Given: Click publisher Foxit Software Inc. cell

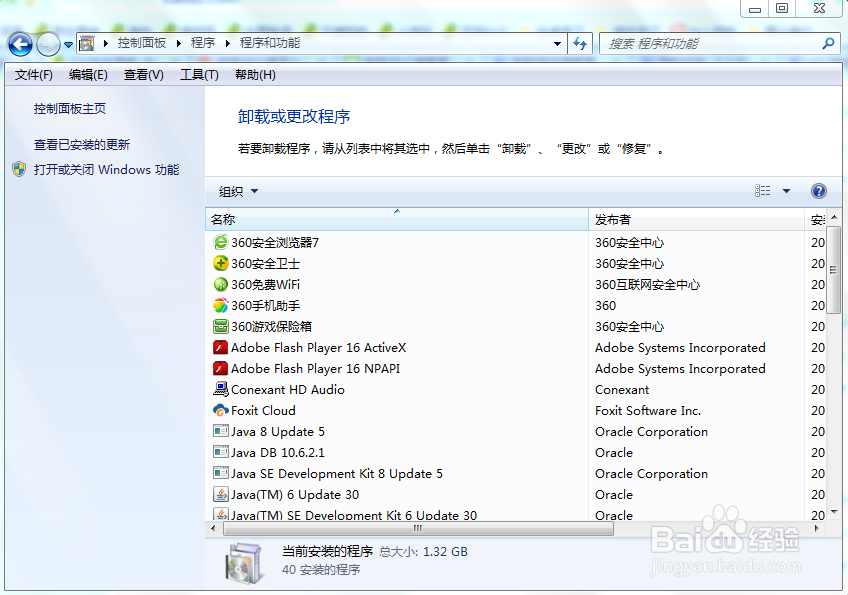Looking at the screenshot, I should [x=648, y=411].
